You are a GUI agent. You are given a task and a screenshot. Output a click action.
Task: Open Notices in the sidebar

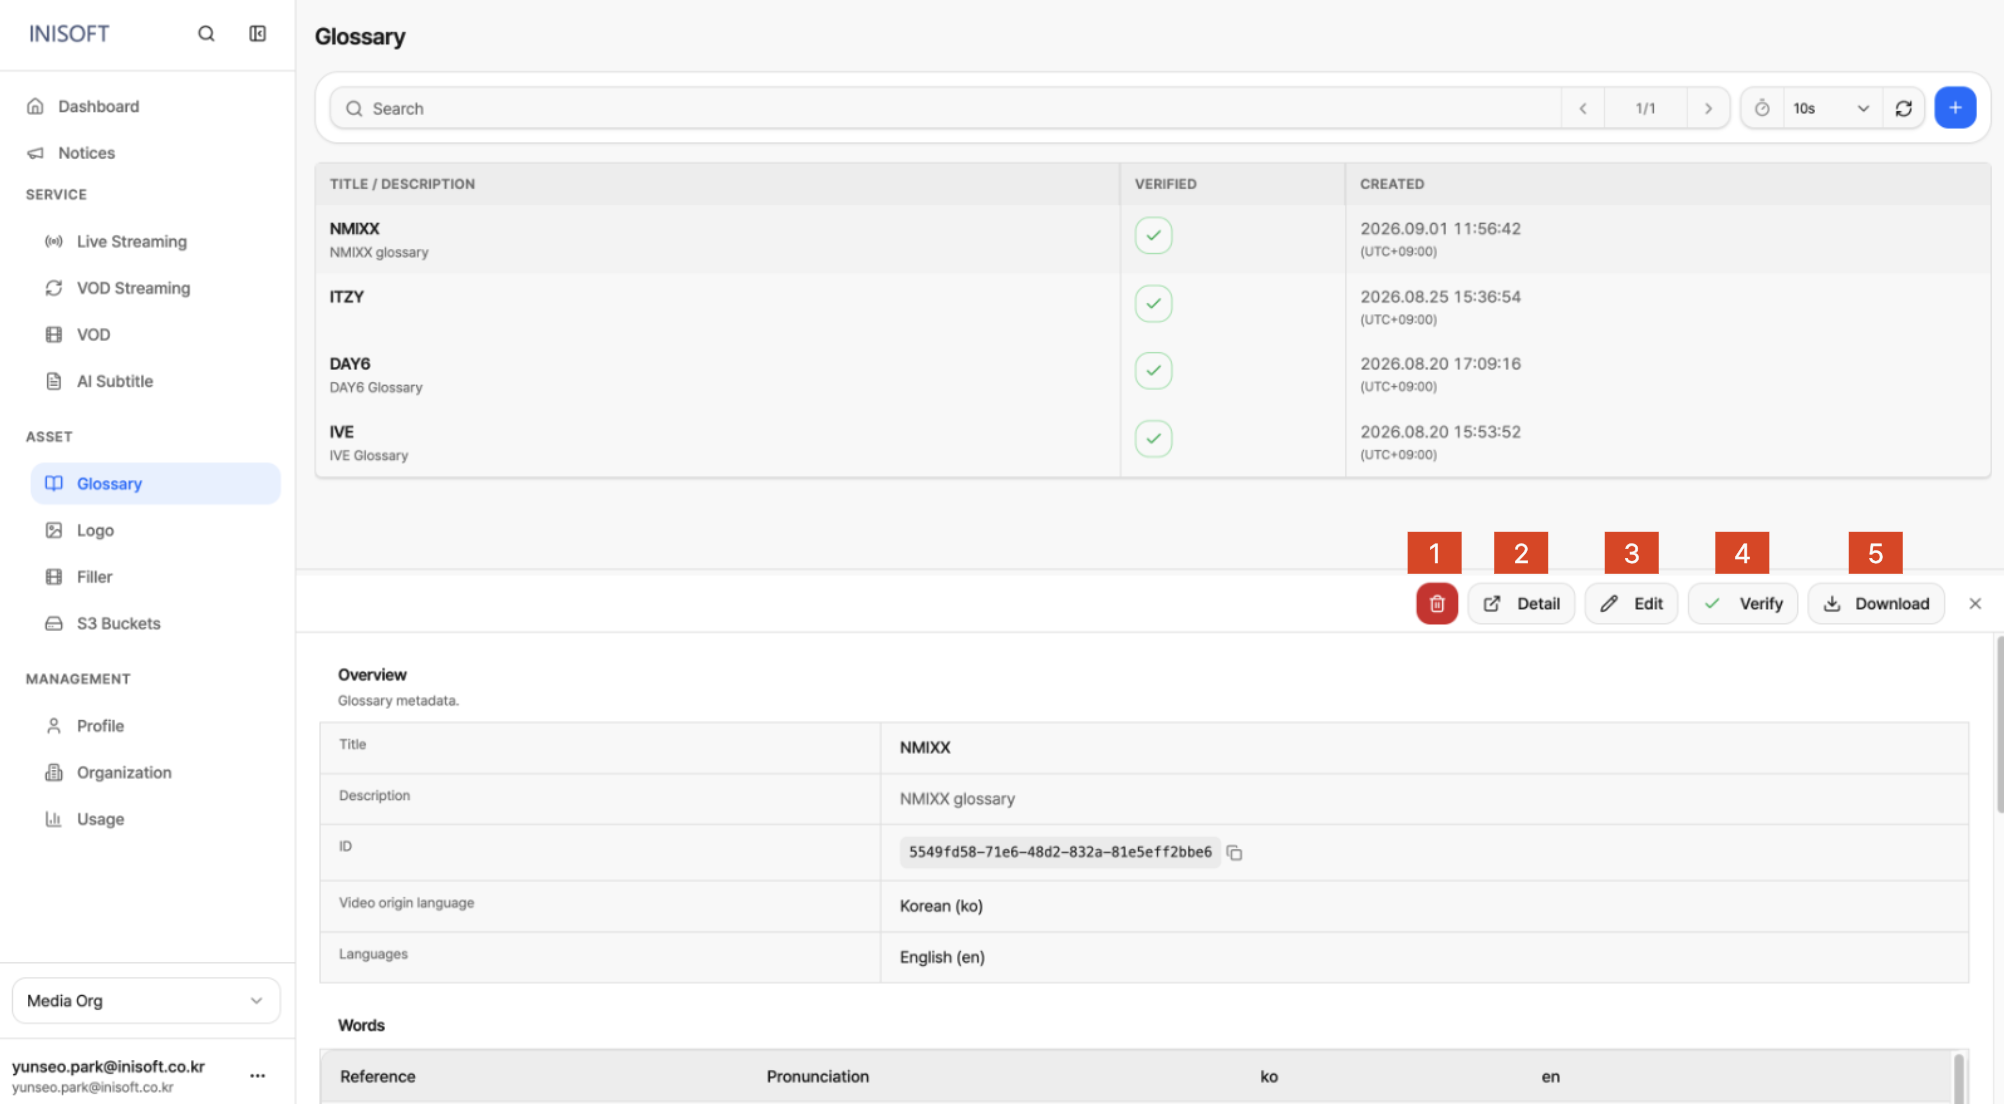[x=86, y=153]
